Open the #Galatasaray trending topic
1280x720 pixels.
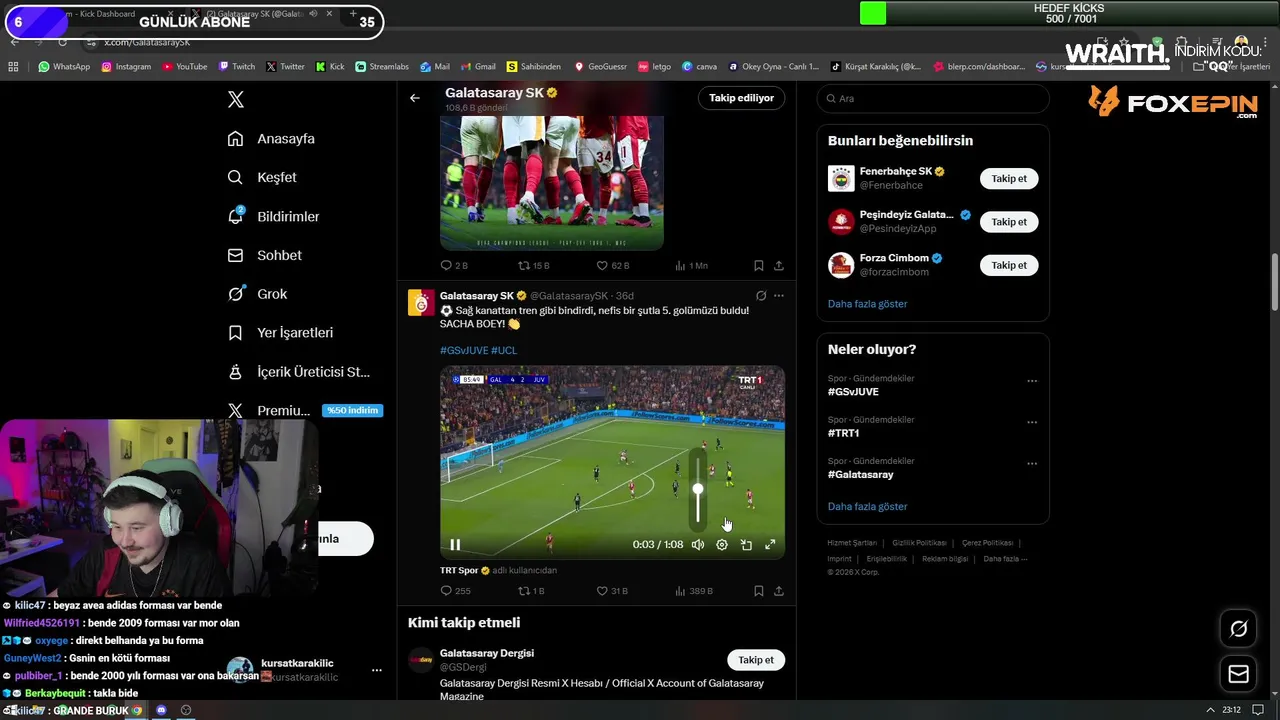click(x=860, y=474)
